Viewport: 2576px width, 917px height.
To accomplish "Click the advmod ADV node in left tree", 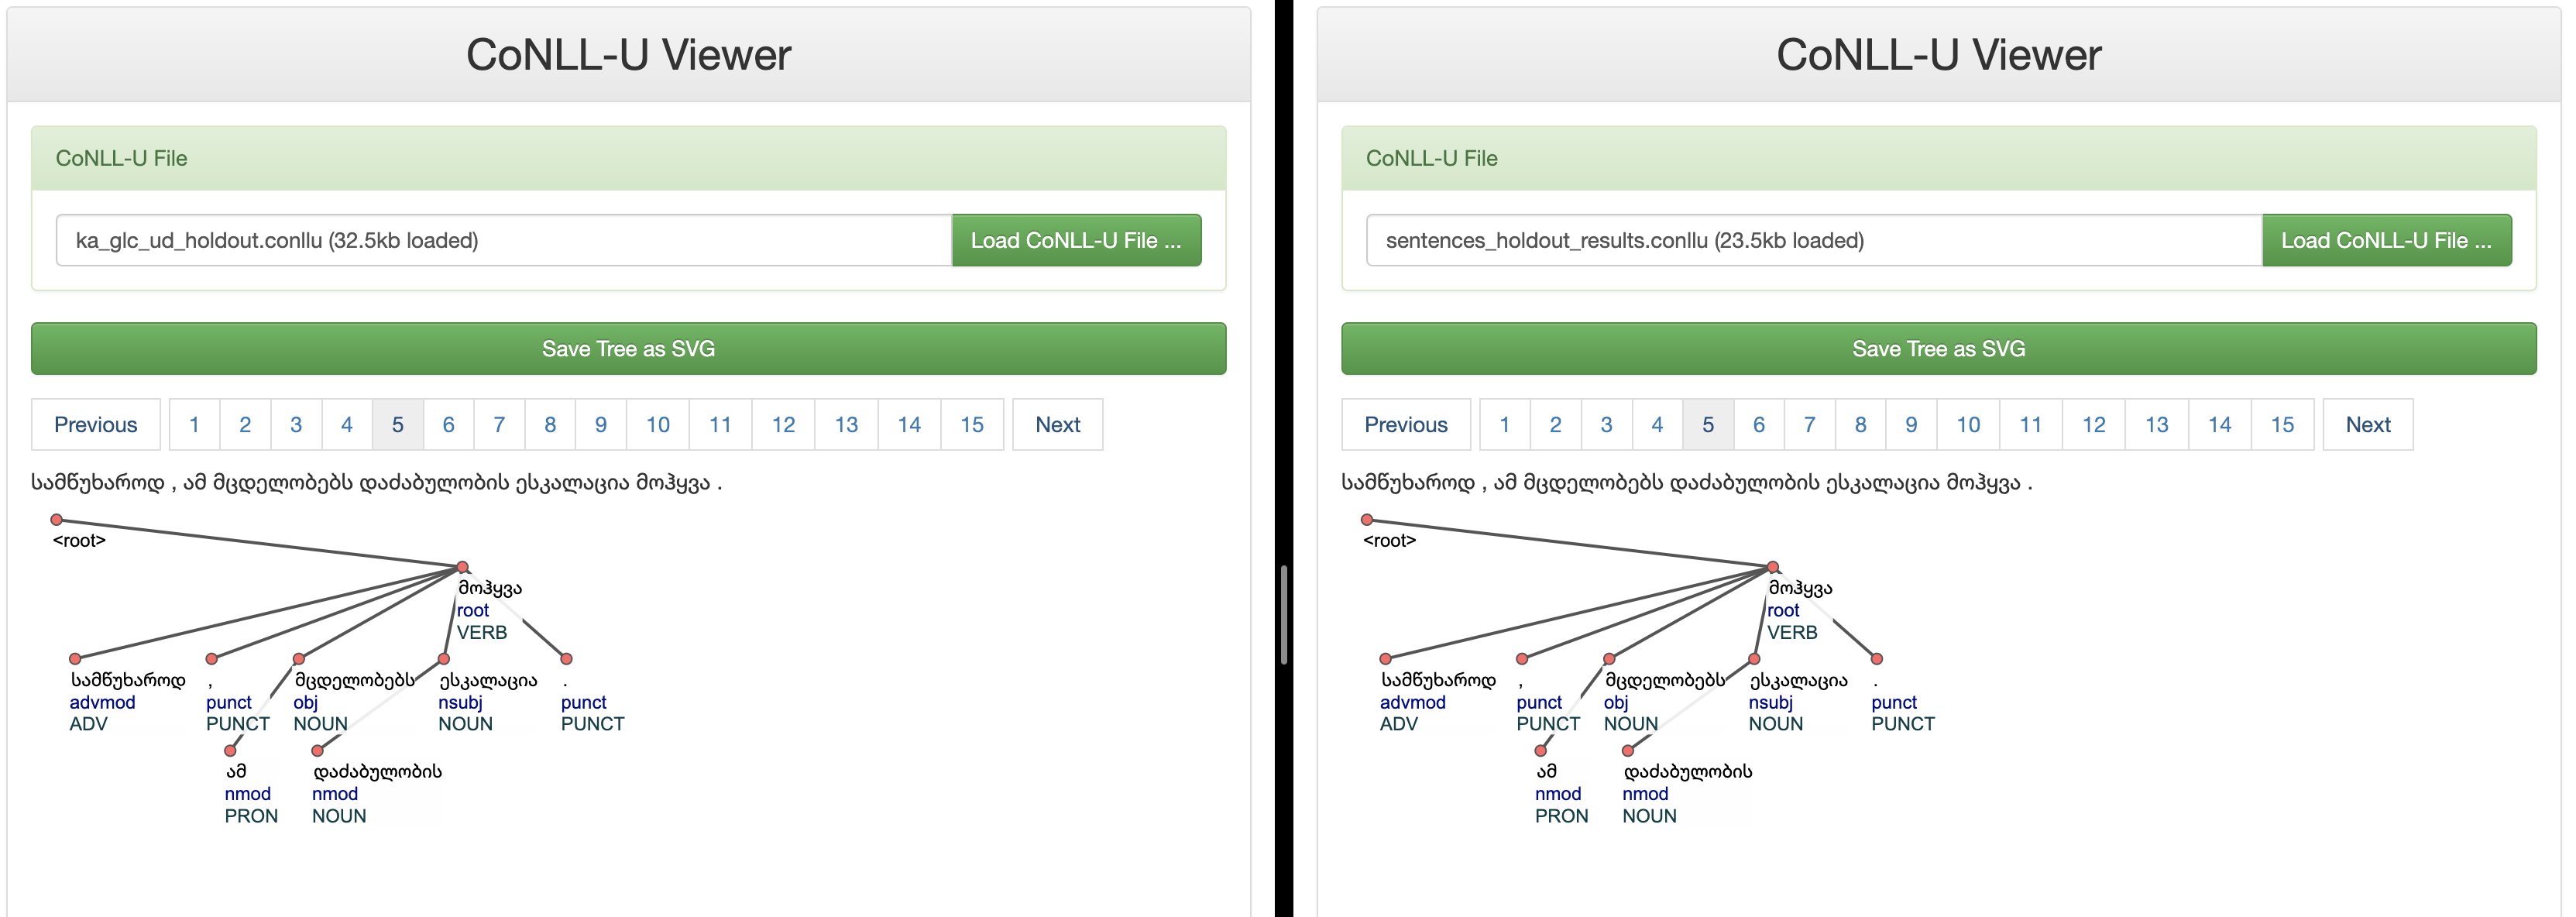I will pyautogui.click(x=75, y=659).
